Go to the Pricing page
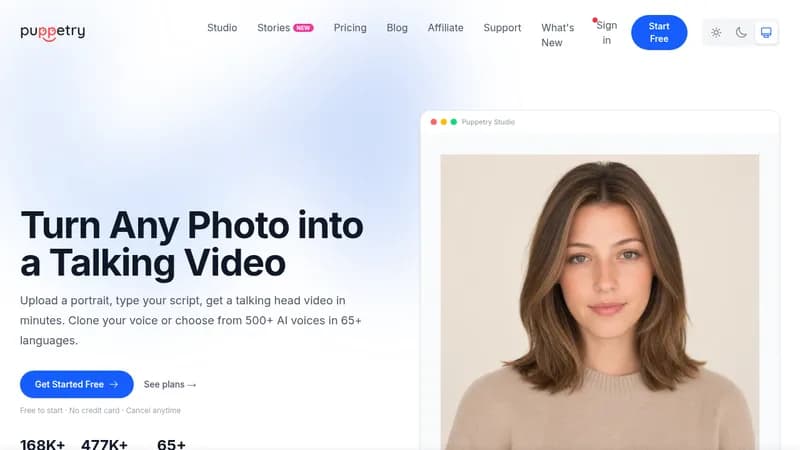Screen dimensions: 800x450 pyautogui.click(x=350, y=28)
